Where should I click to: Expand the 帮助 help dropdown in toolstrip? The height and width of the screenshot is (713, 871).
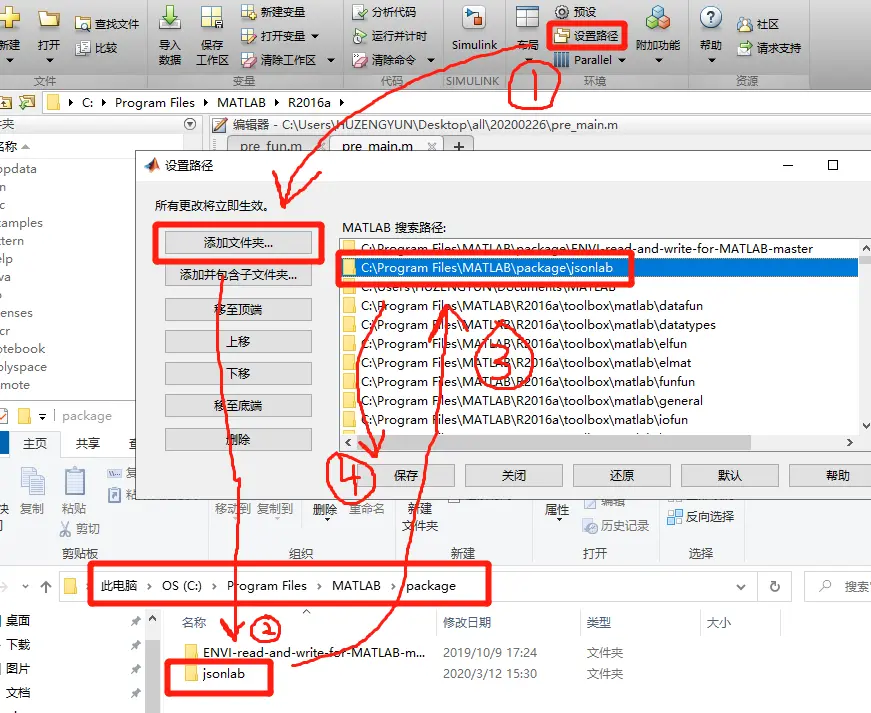click(711, 60)
